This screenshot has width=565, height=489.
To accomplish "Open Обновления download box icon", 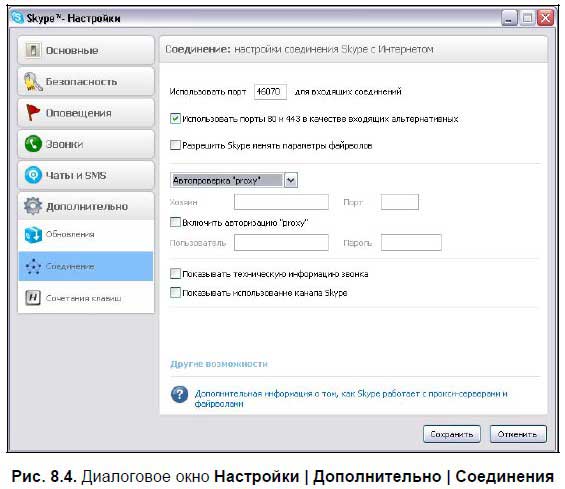I will point(33,235).
